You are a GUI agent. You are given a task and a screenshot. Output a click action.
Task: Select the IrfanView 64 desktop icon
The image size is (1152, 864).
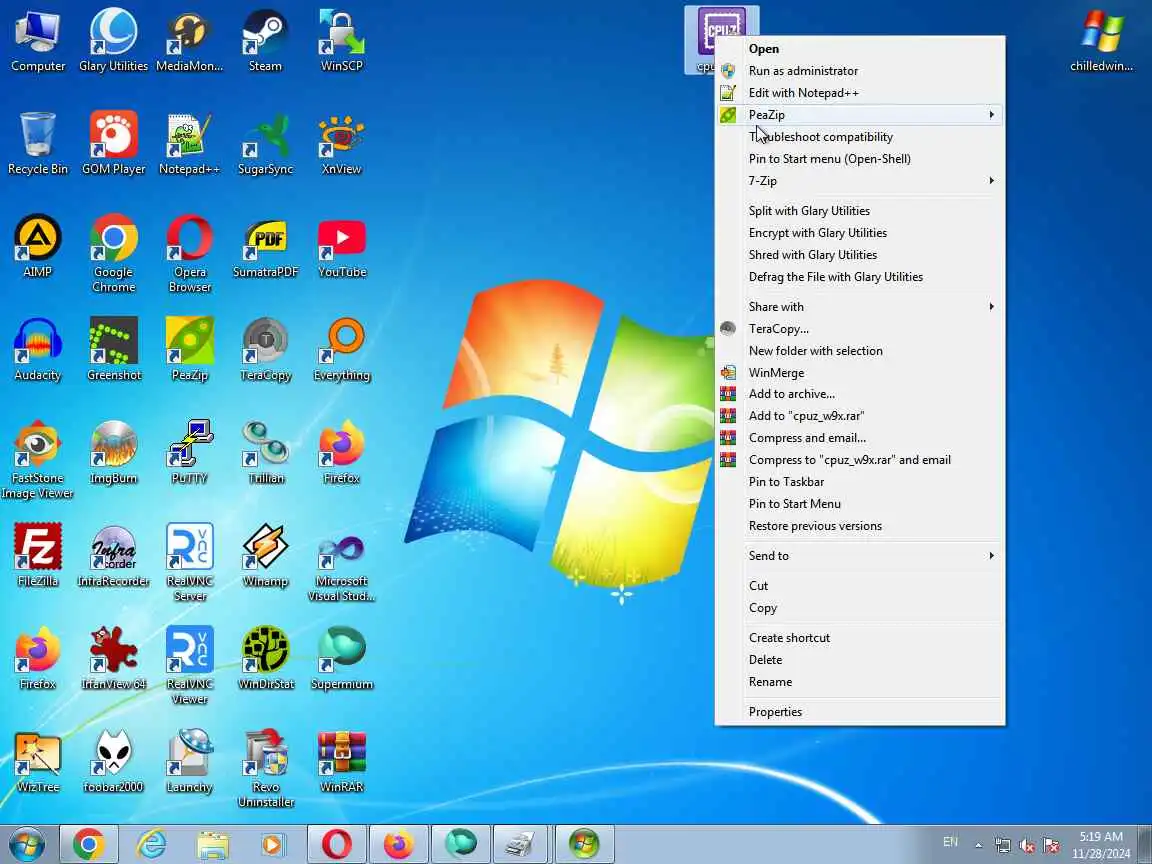point(113,658)
